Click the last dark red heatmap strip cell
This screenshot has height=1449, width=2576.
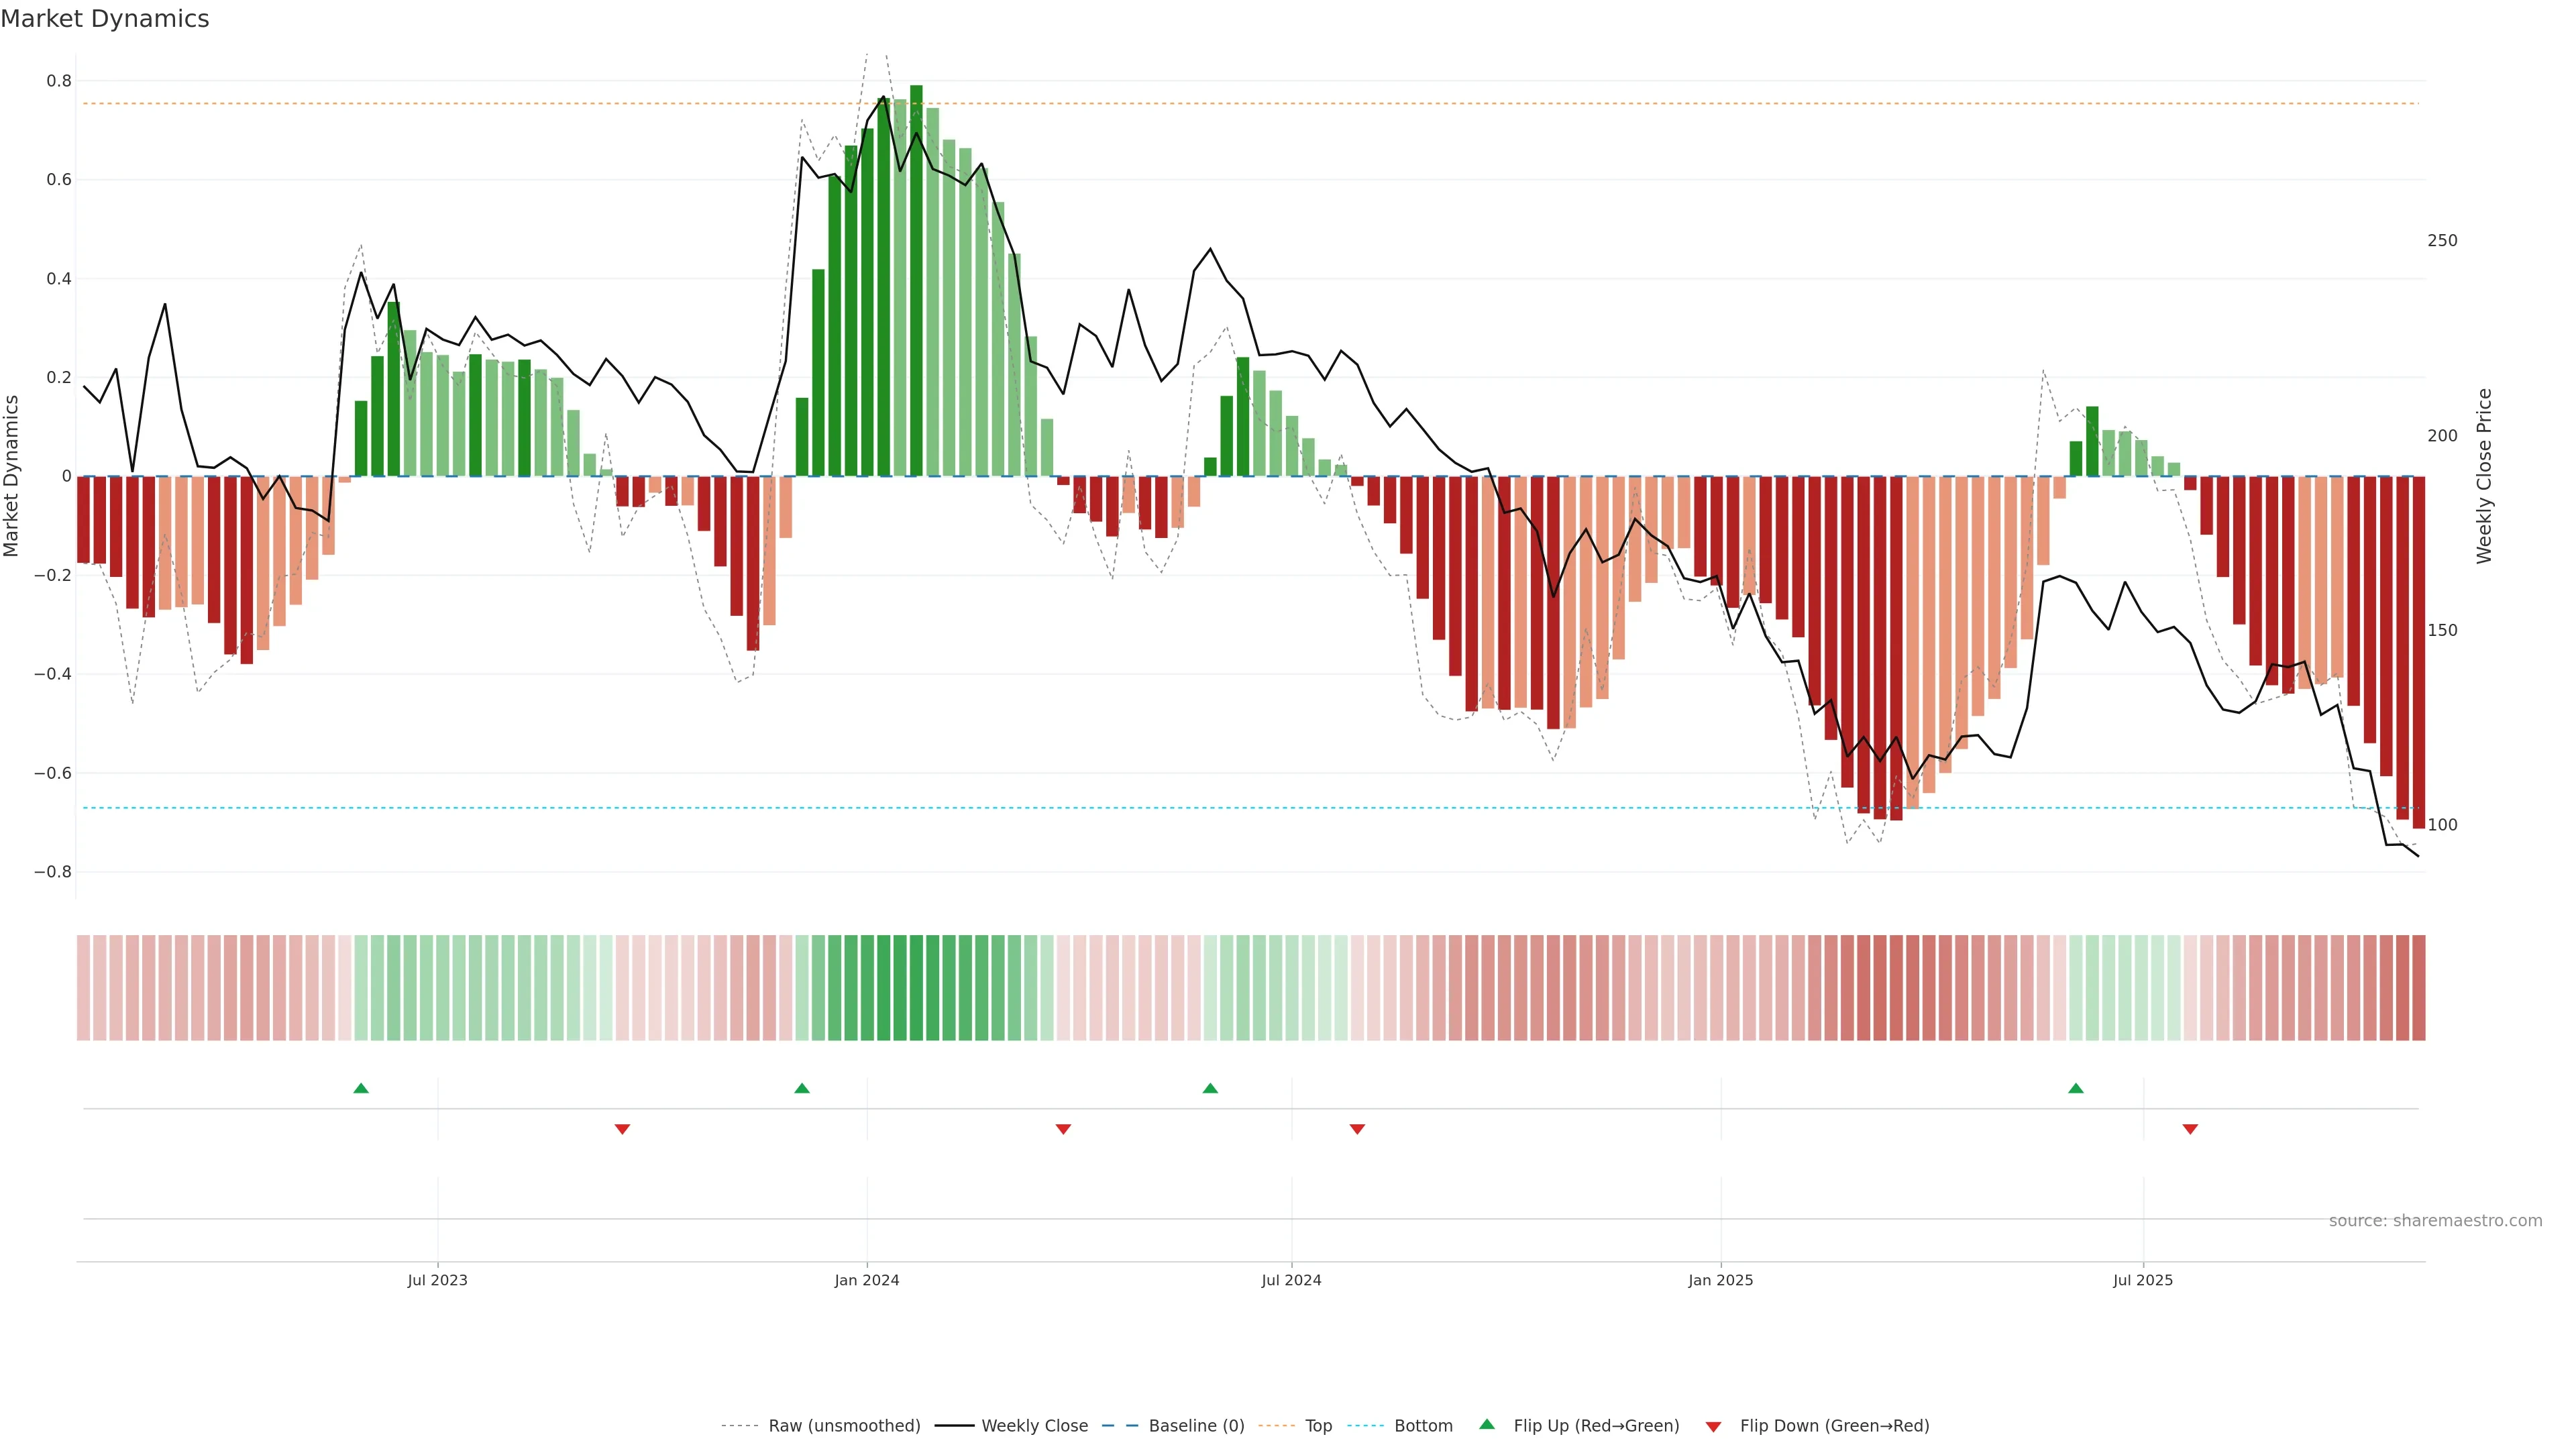click(x=2418, y=988)
